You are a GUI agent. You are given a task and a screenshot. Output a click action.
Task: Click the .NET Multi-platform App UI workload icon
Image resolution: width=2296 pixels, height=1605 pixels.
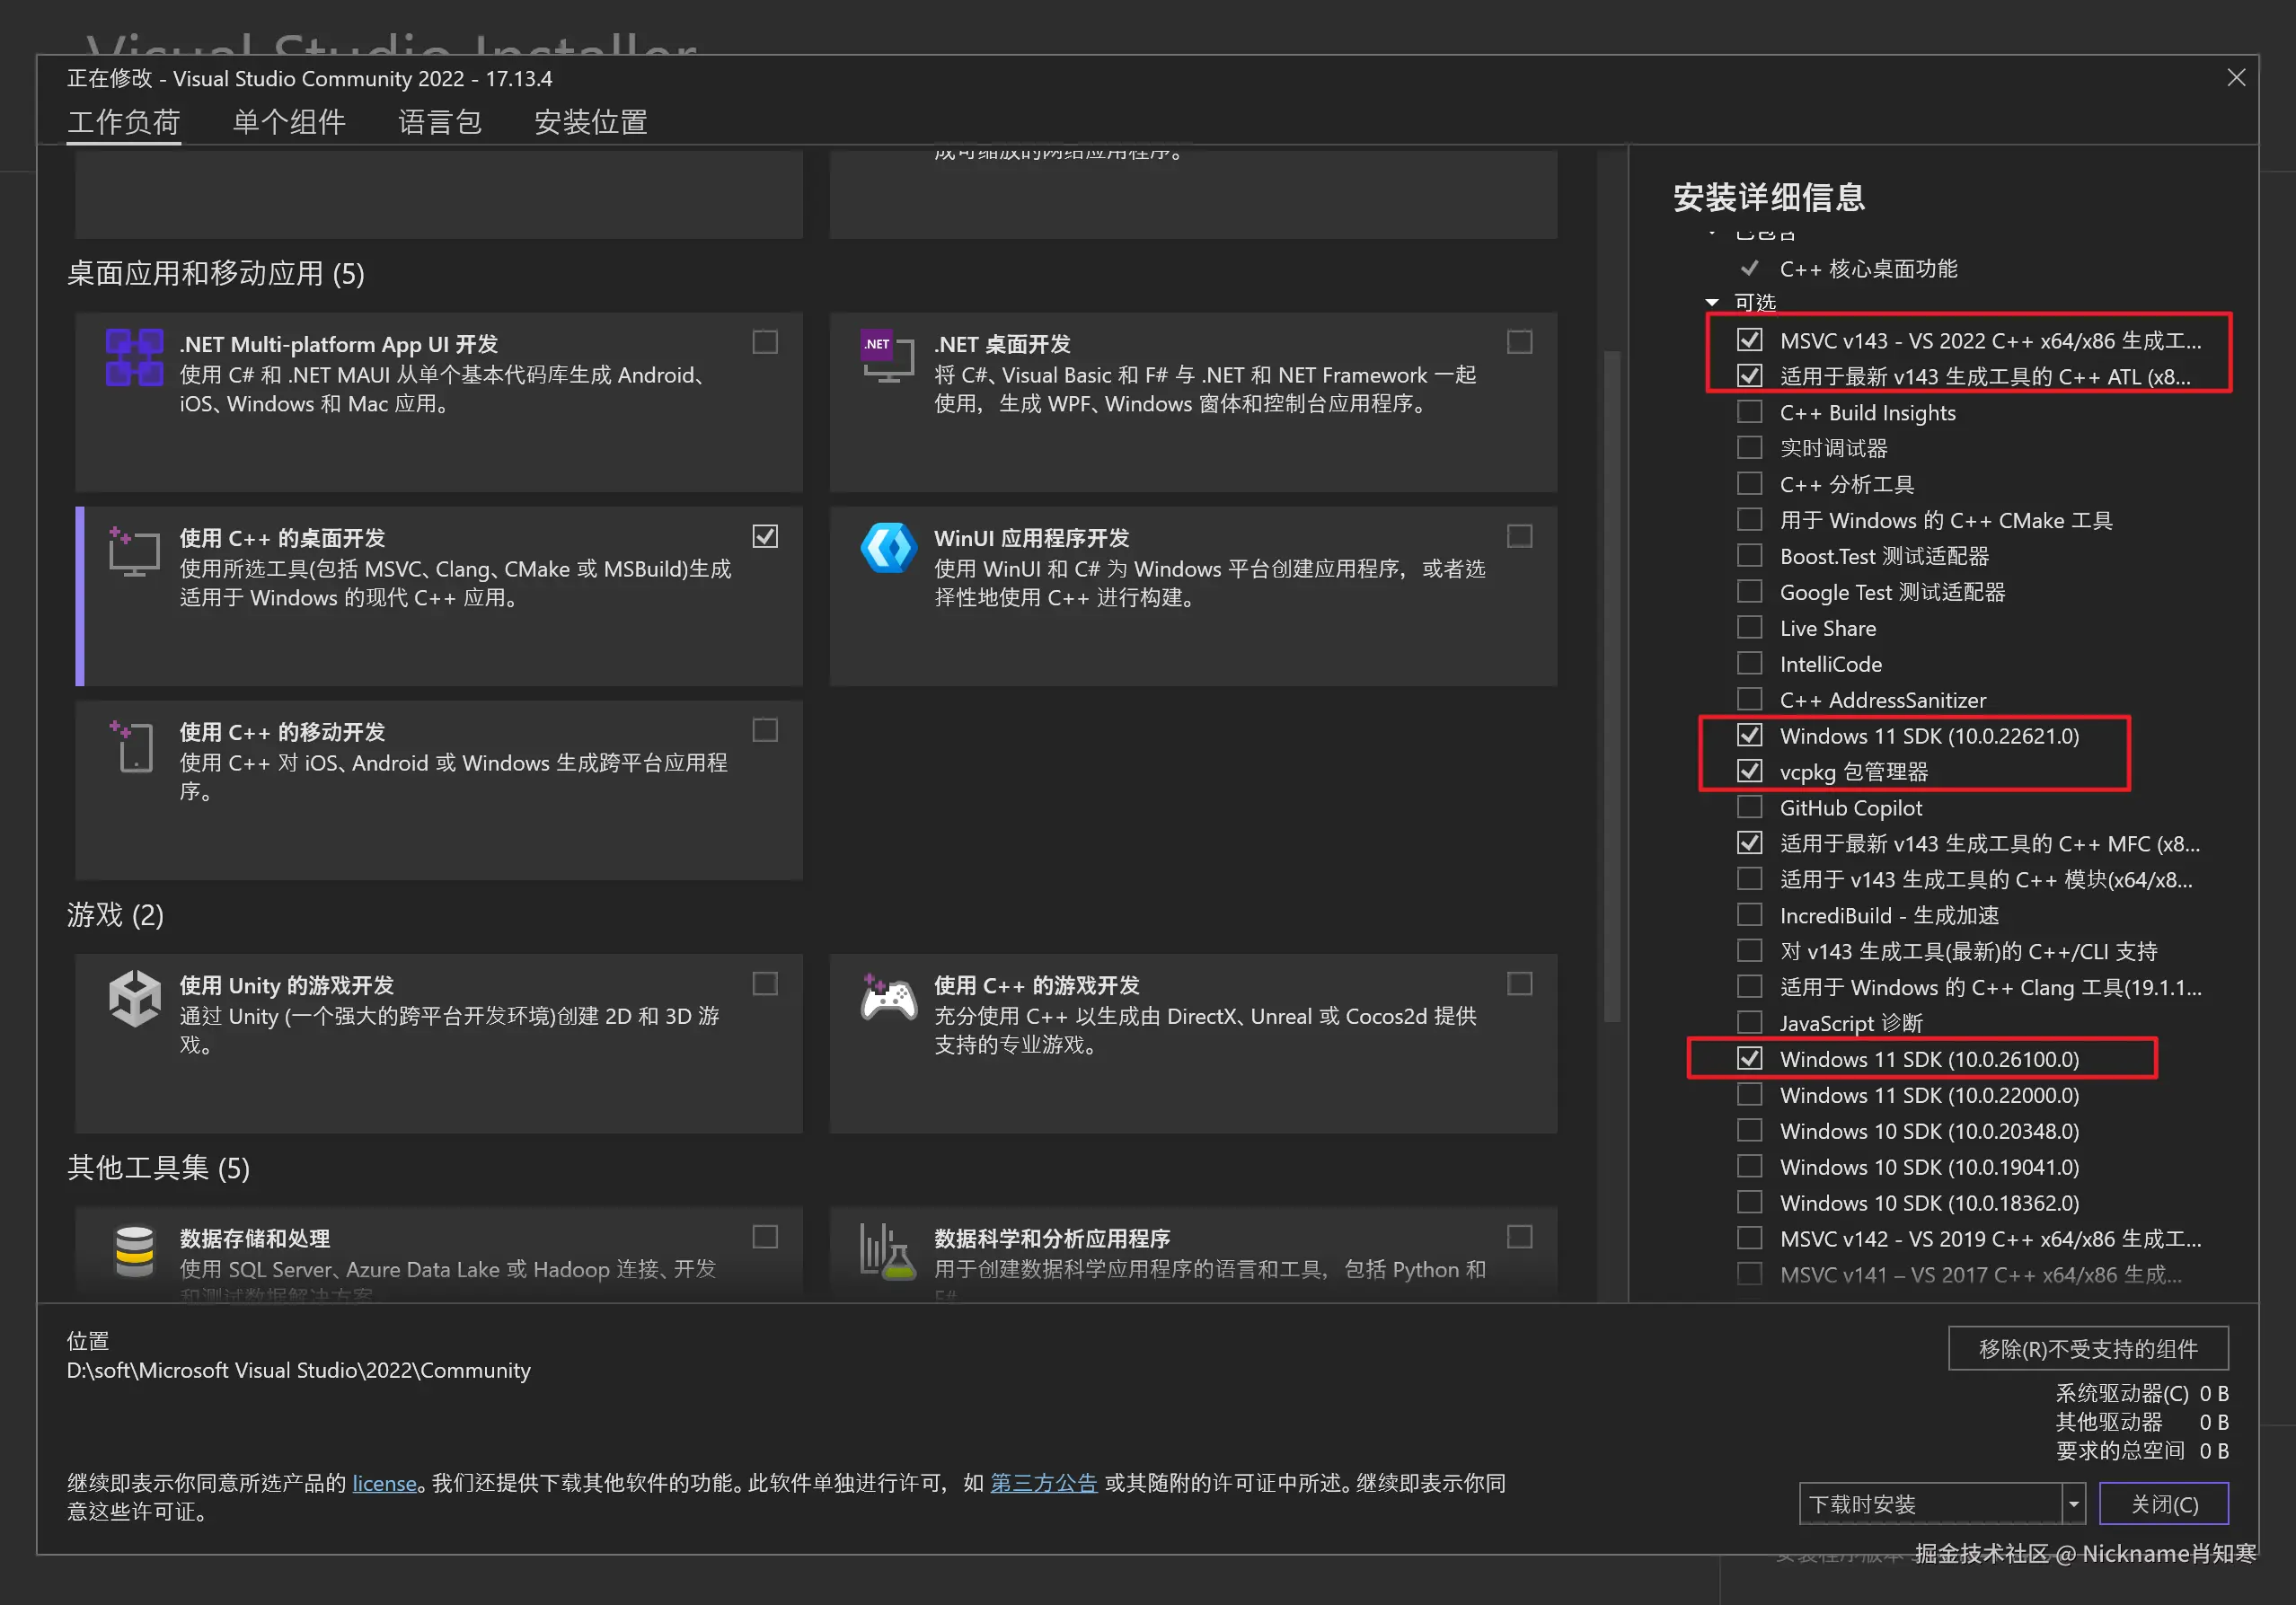click(134, 357)
